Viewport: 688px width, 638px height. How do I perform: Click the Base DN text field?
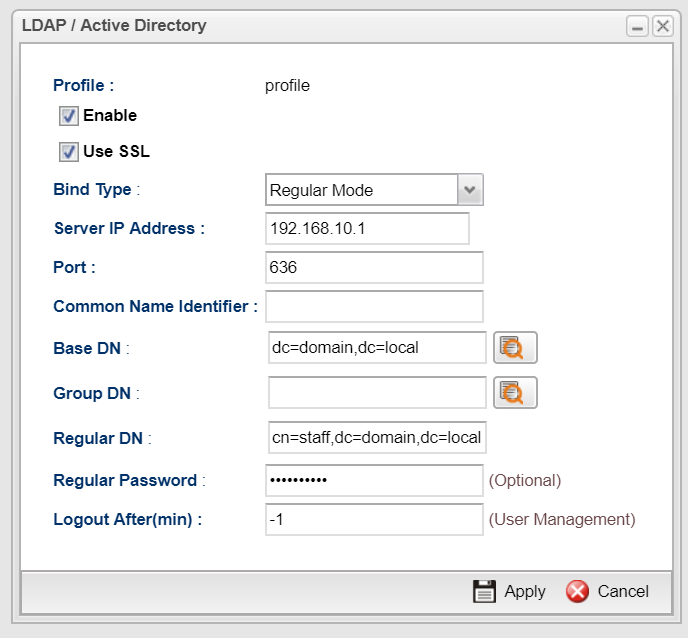[x=377, y=348]
